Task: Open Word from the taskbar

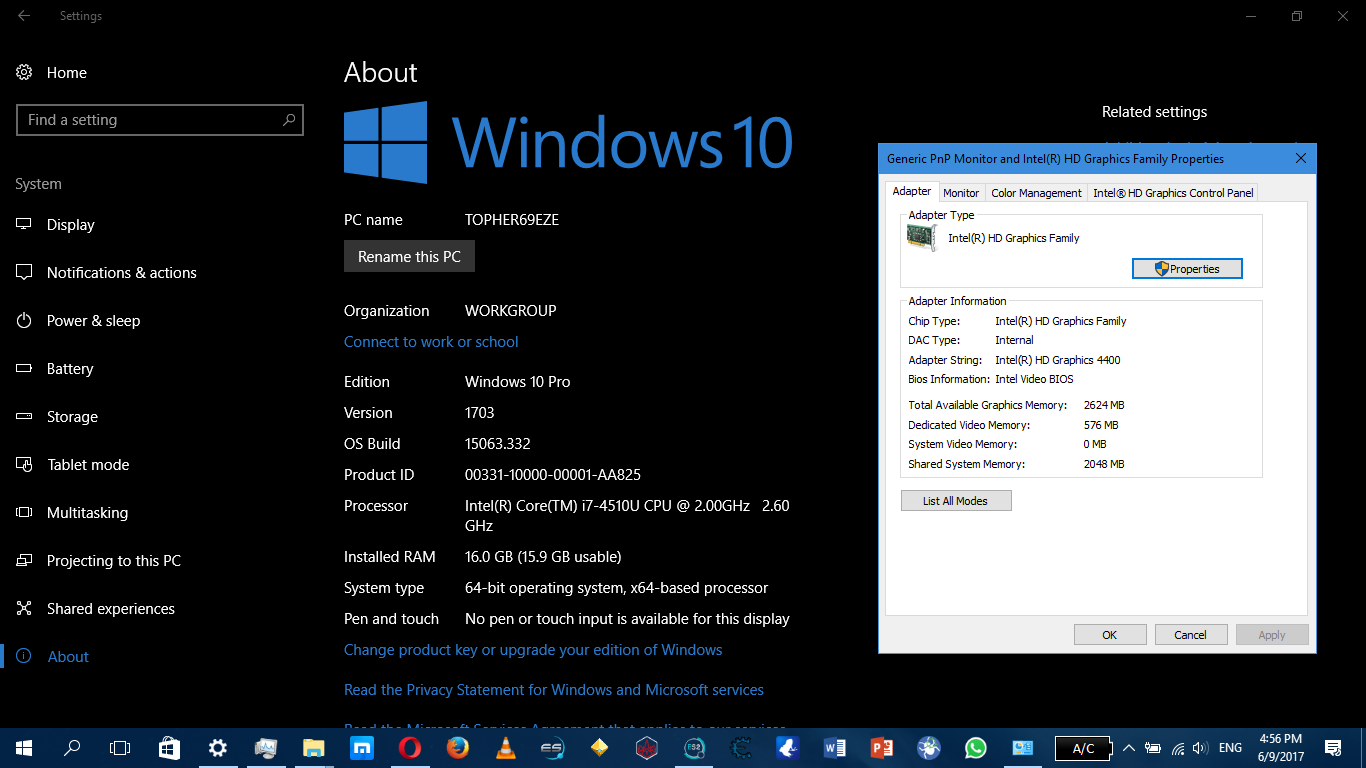Action: pyautogui.click(x=834, y=748)
